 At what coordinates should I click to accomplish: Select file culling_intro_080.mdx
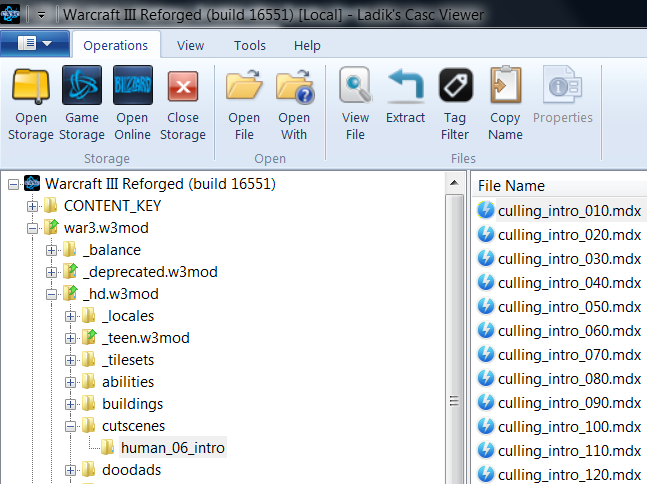pos(569,378)
